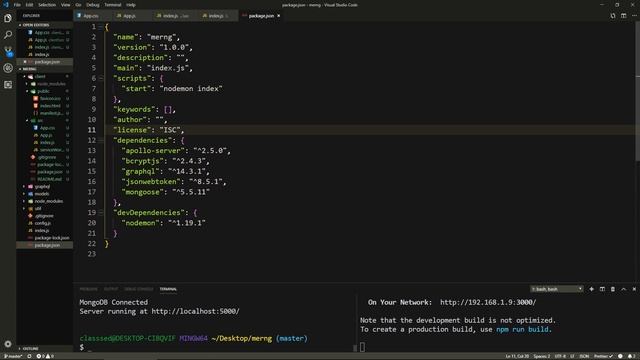The width and height of the screenshot is (640, 360).
Task: Close the package.json editor tab
Action: click(x=279, y=16)
